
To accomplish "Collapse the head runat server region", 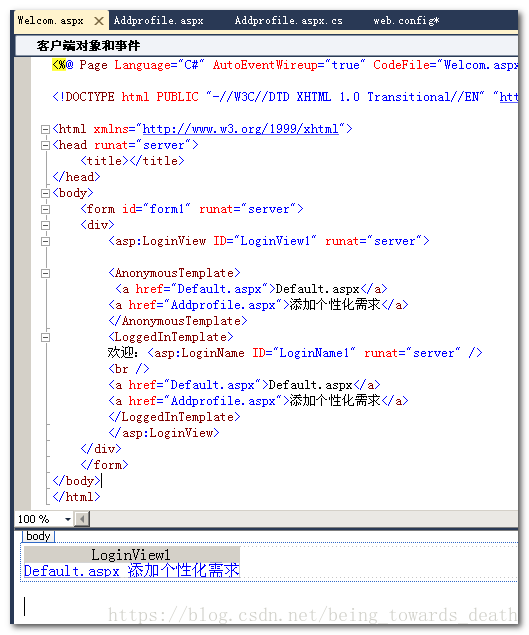I will (x=45, y=145).
